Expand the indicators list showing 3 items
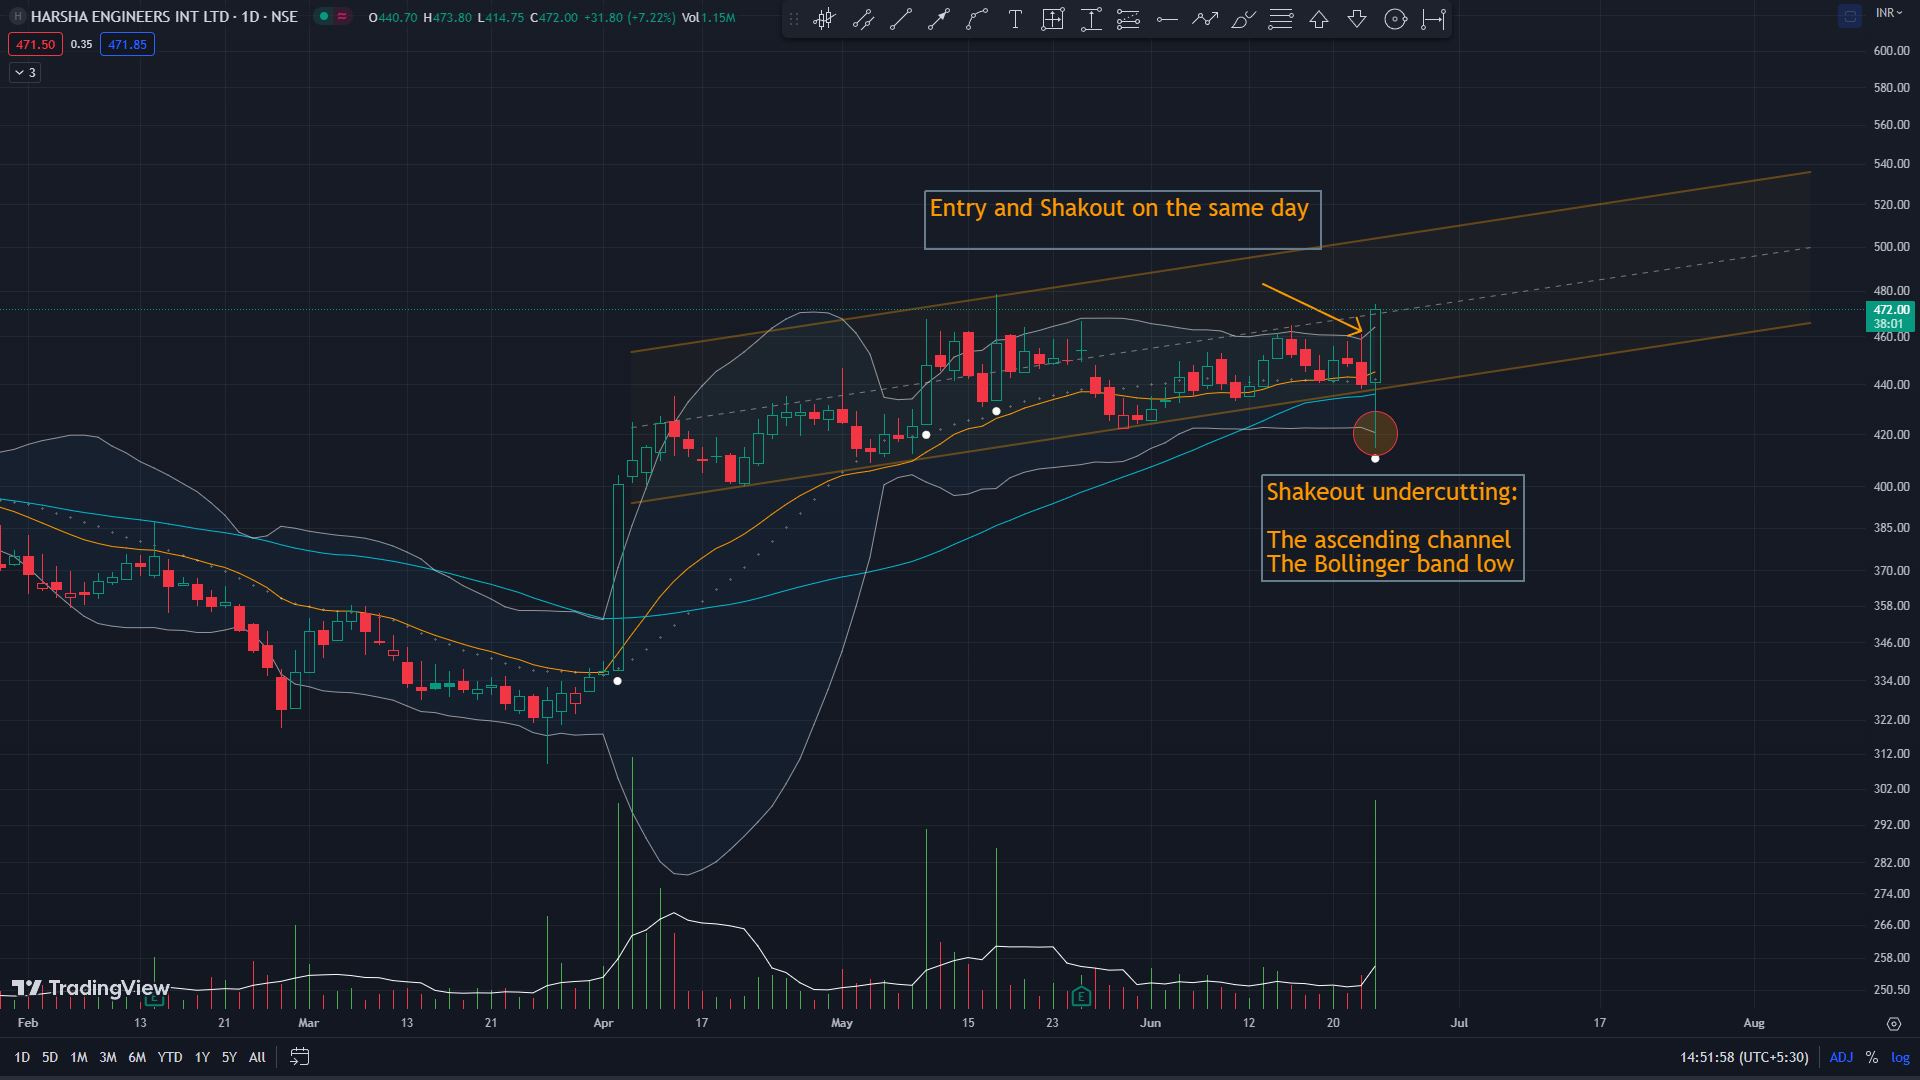 point(23,72)
